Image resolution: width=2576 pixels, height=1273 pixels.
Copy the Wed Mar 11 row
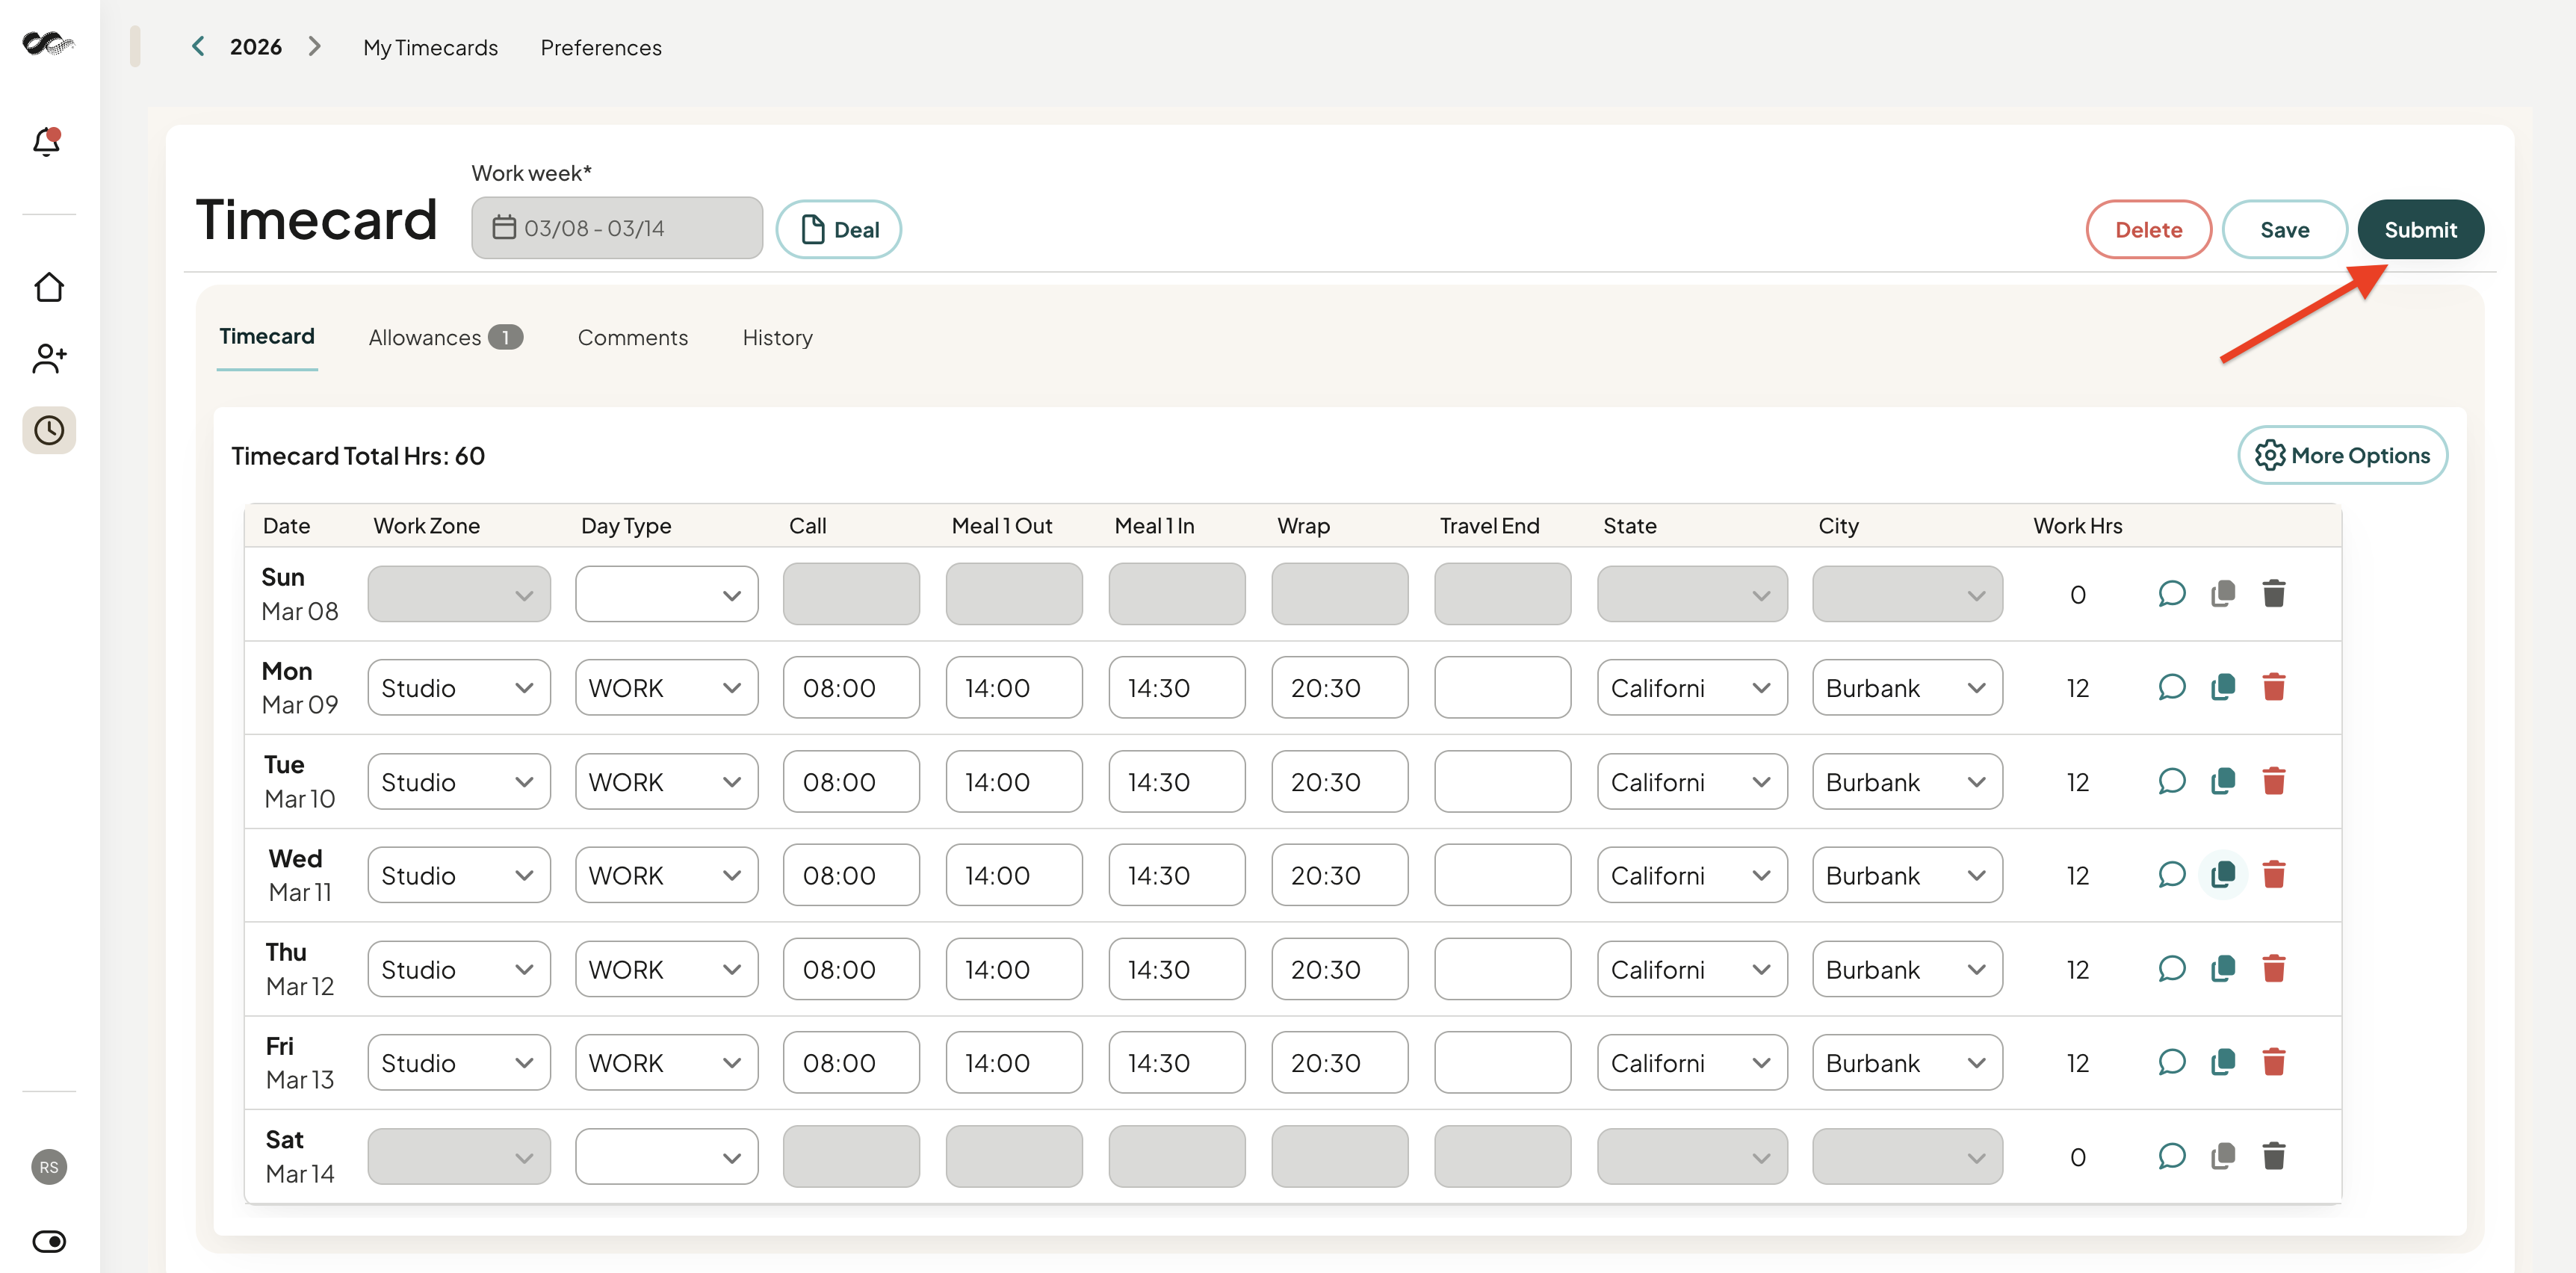click(x=2223, y=875)
